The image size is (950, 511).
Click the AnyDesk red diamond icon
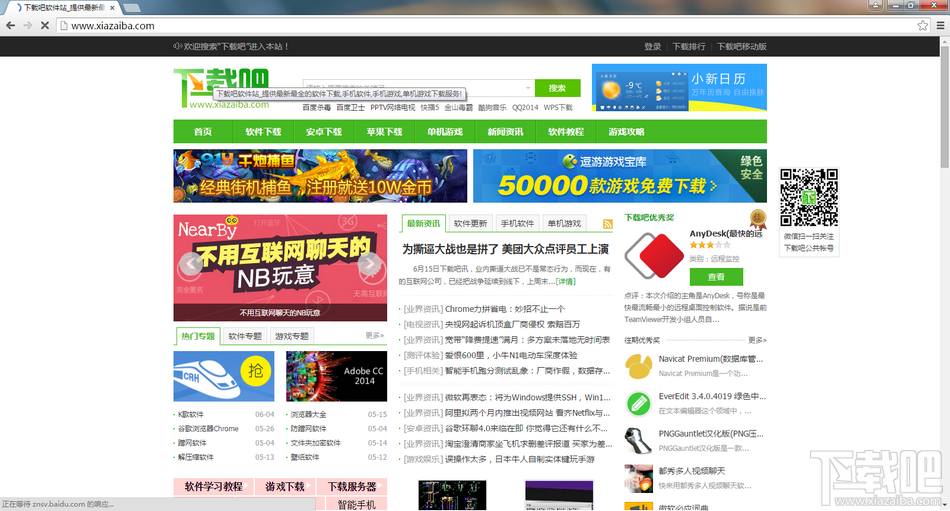point(654,256)
